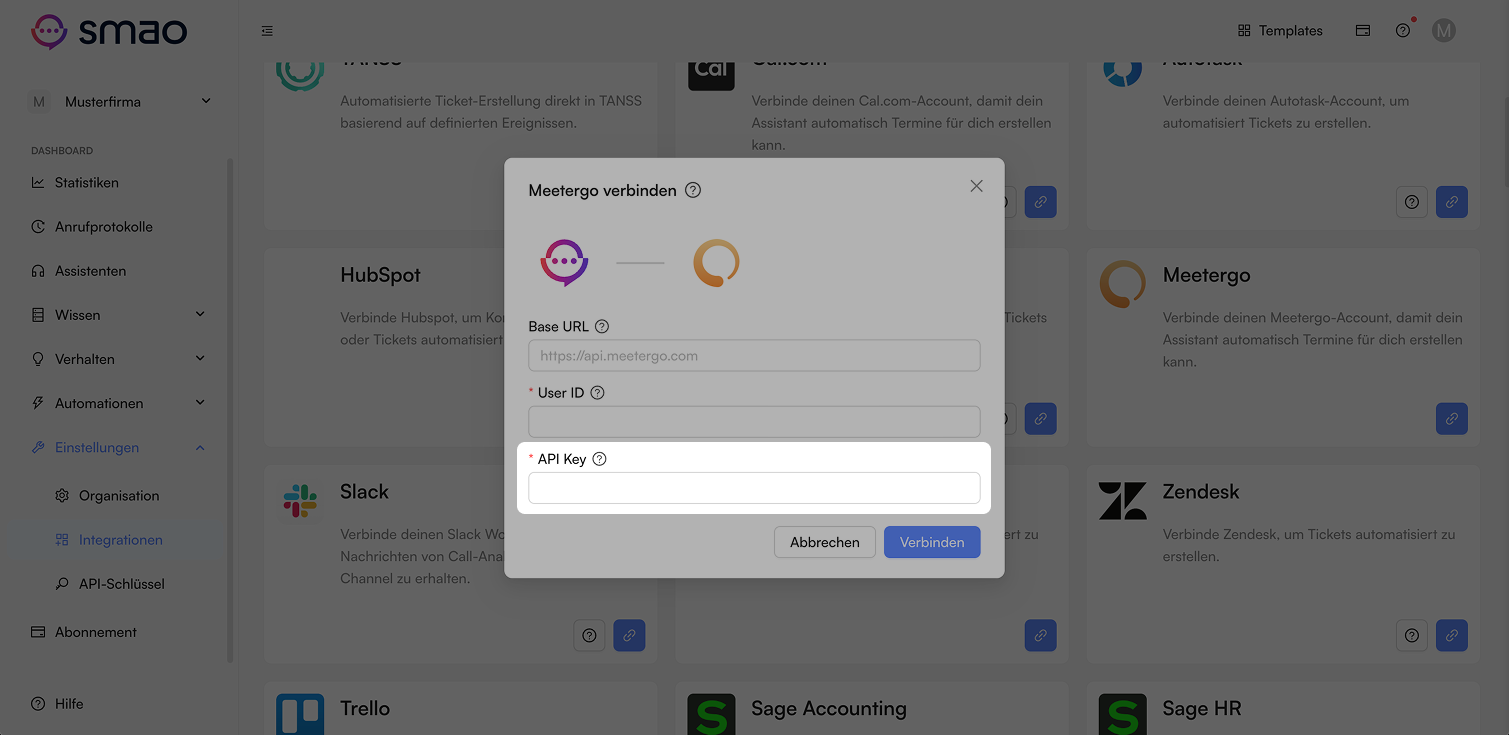This screenshot has width=1509, height=735.
Task: Click help icon beside User ID label
Action: 598,393
